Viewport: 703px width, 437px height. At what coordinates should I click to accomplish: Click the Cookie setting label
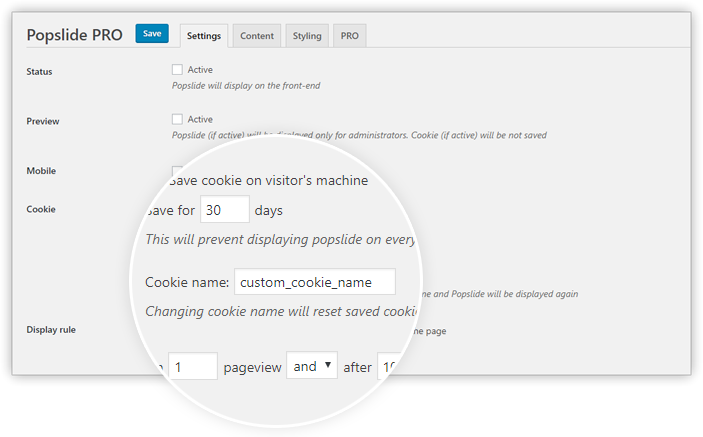[41, 209]
